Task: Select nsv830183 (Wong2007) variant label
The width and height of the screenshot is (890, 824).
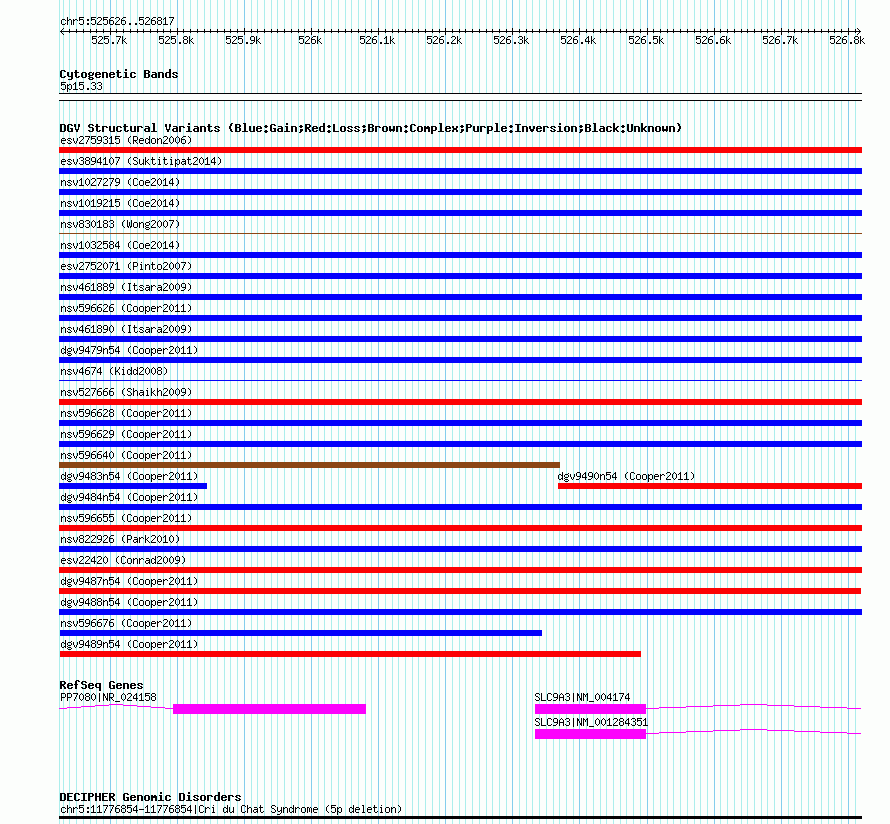Action: (120, 224)
